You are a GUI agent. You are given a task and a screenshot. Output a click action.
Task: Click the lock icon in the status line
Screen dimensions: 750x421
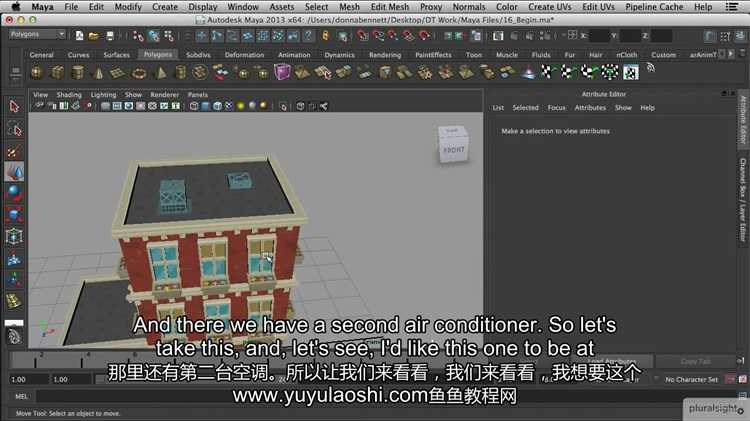[x=326, y=35]
